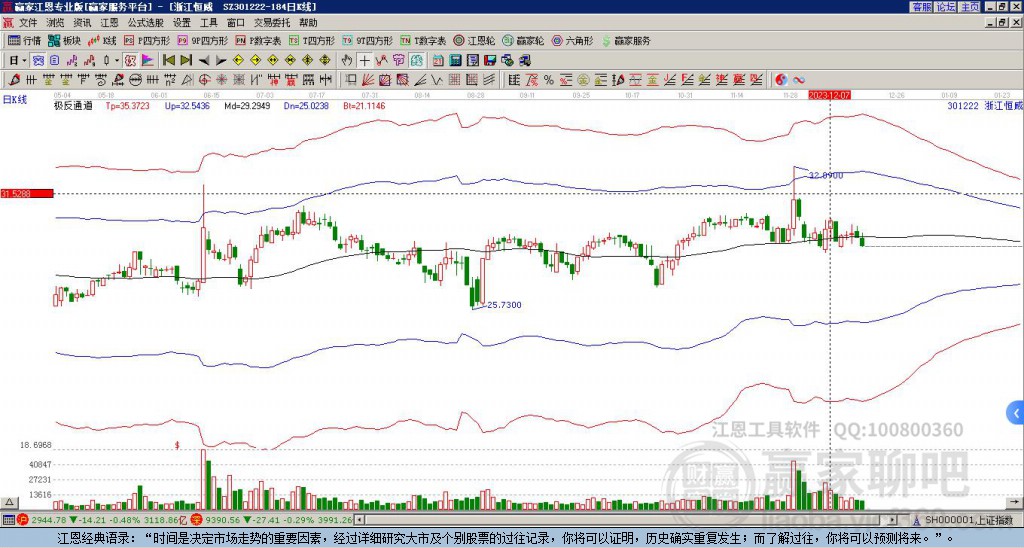1024x548 pixels.
Task: Open the 赢家轮 wheel tool
Action: coord(523,40)
